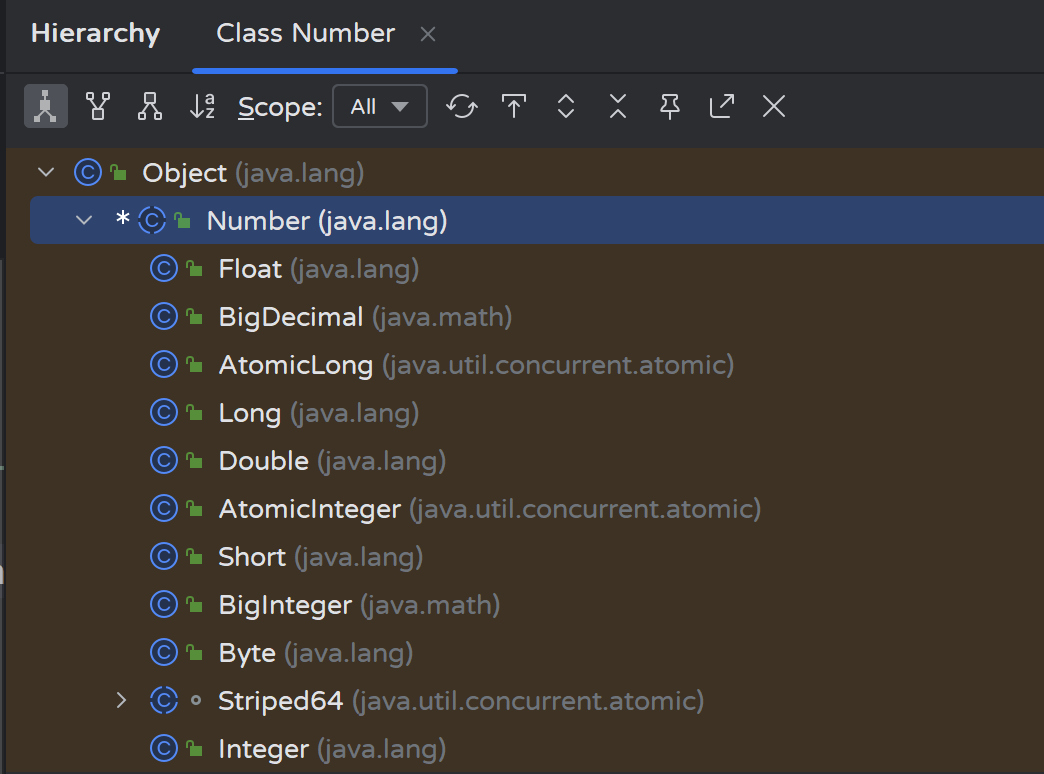Switch to Supertypes Hierarchy view
Image resolution: width=1044 pixels, height=774 pixels.
pyautogui.click(x=98, y=107)
